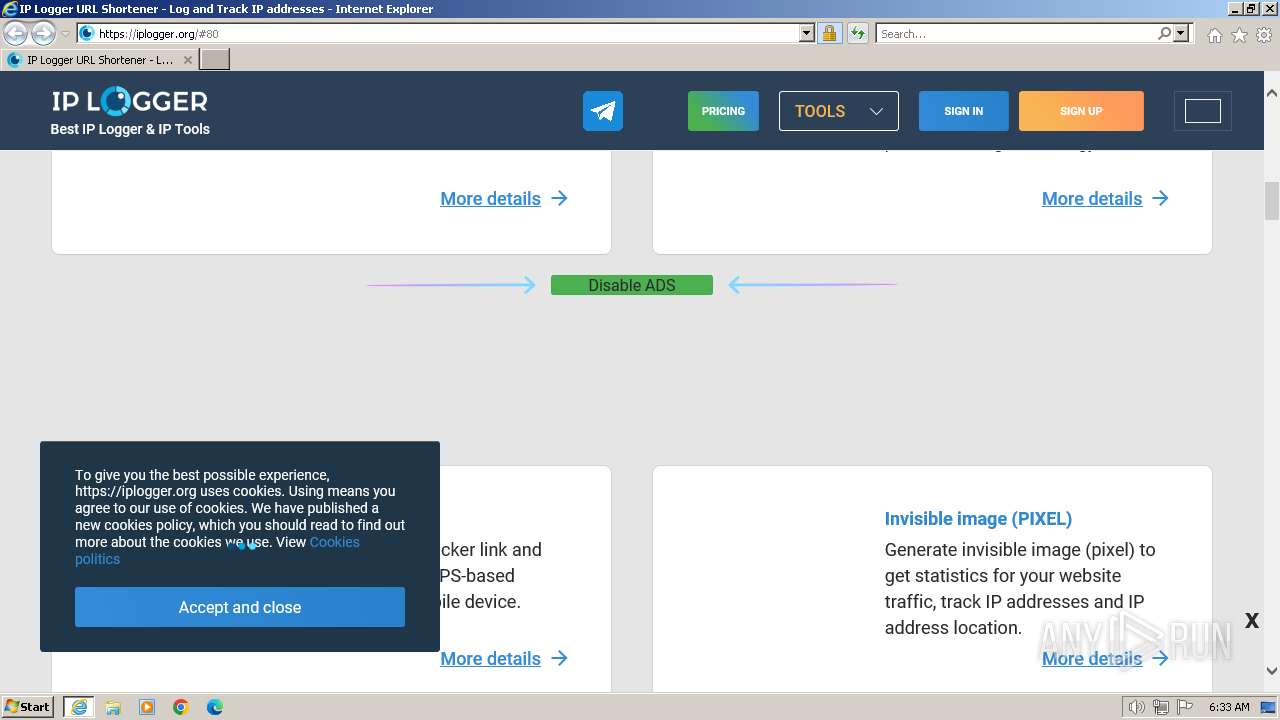This screenshot has height=720, width=1280.
Task: Click the Show desktop button
Action: 1269,707
